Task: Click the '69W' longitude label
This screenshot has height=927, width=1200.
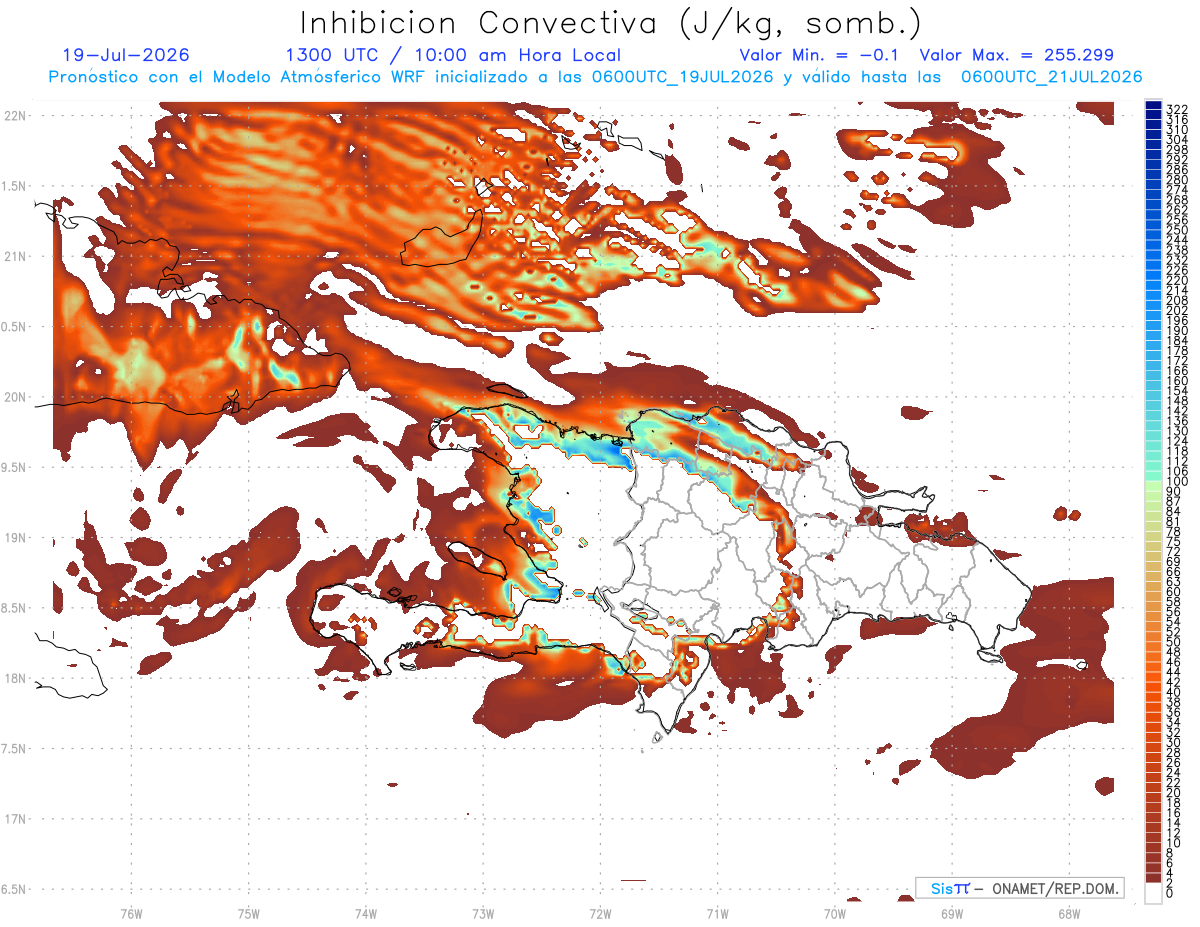Action: click(x=951, y=913)
